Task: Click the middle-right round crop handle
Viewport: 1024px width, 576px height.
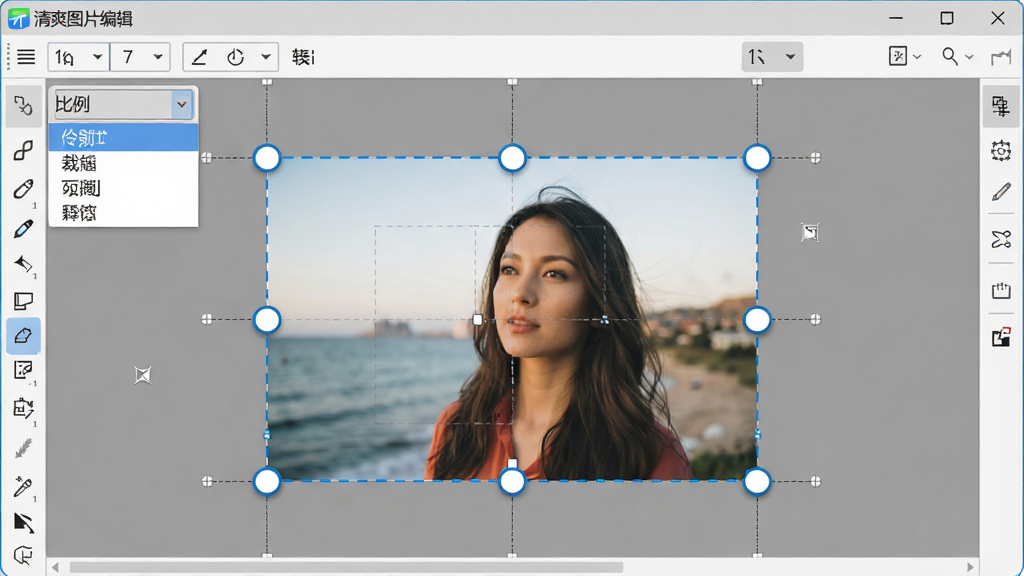Action: point(757,320)
